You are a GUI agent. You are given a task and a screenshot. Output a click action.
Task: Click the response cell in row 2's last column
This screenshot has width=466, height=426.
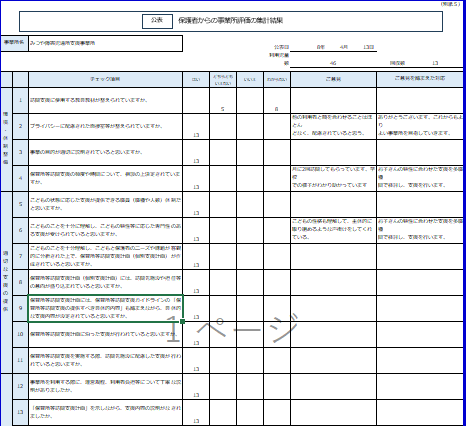420,126
